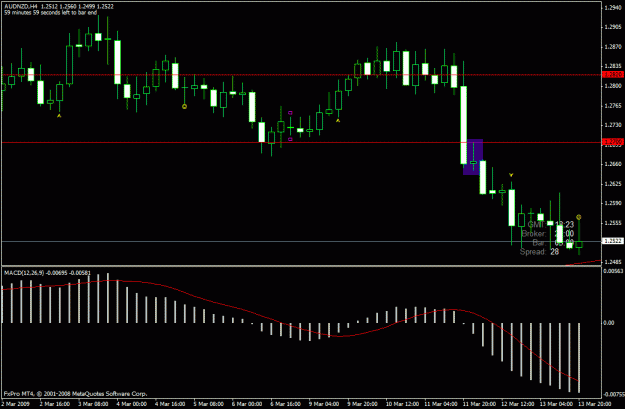Click the '11 Mar 04:00' time label
This screenshot has width=625, height=409.
[440, 404]
